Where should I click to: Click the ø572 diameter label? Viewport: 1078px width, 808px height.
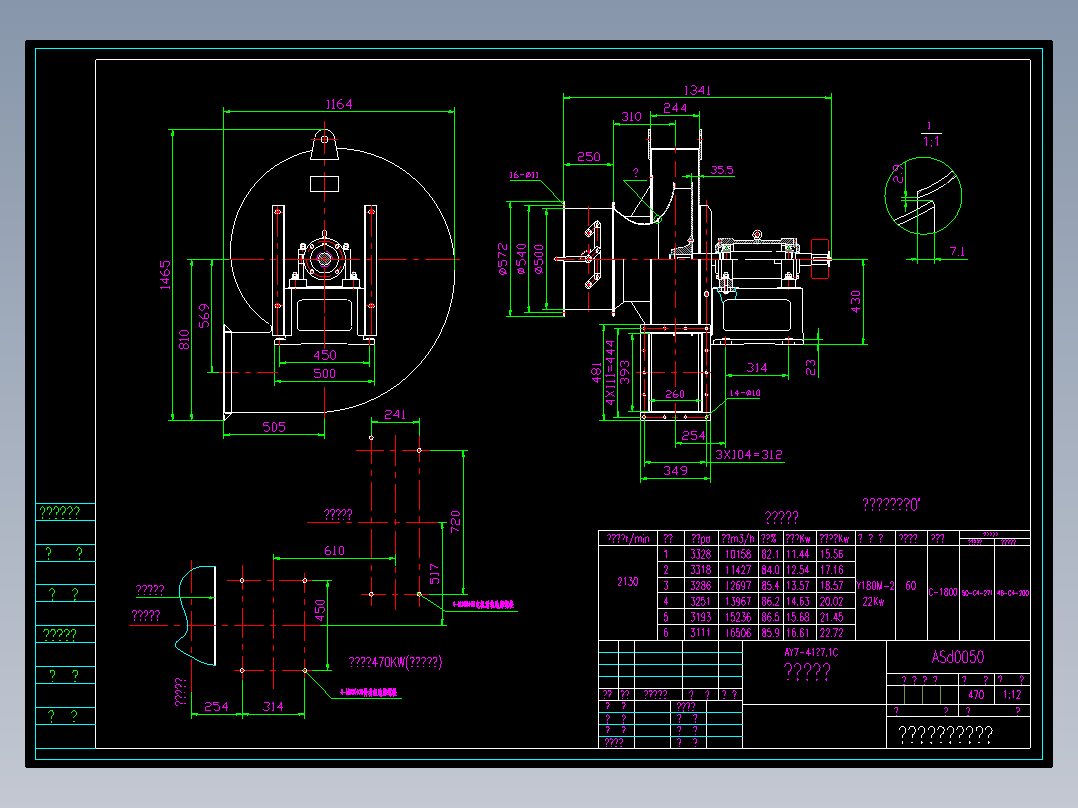[x=503, y=259]
